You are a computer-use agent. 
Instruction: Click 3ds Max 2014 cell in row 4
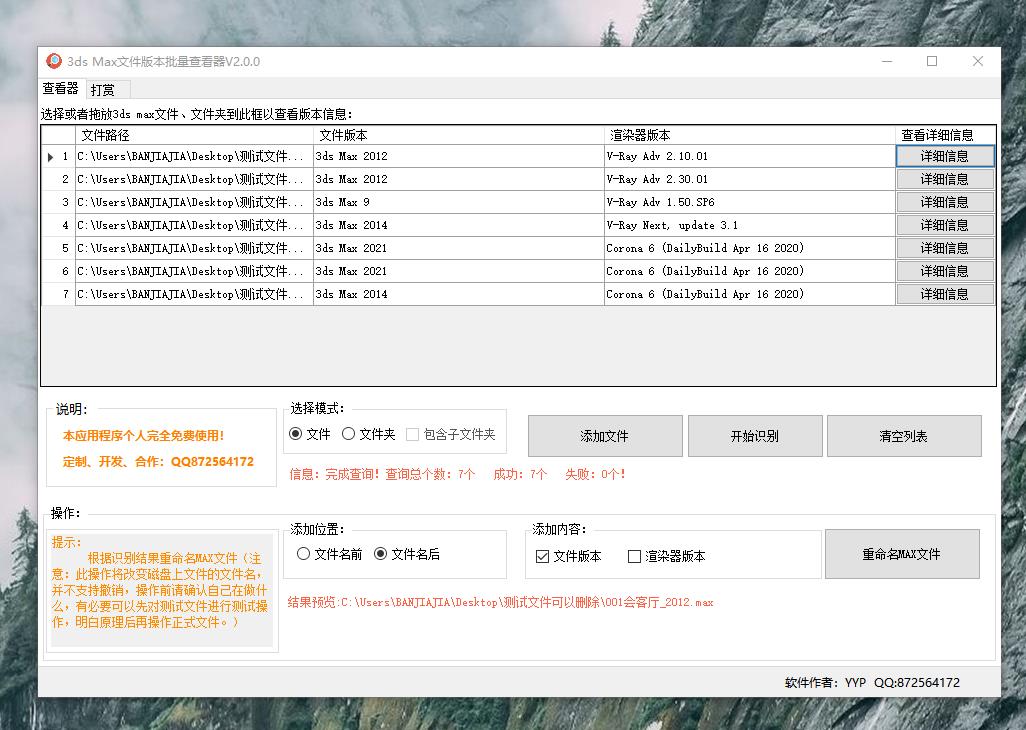459,225
